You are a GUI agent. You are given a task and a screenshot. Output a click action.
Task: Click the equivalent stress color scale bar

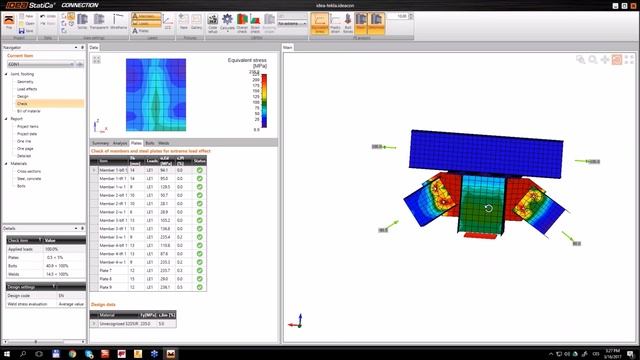tap(264, 100)
